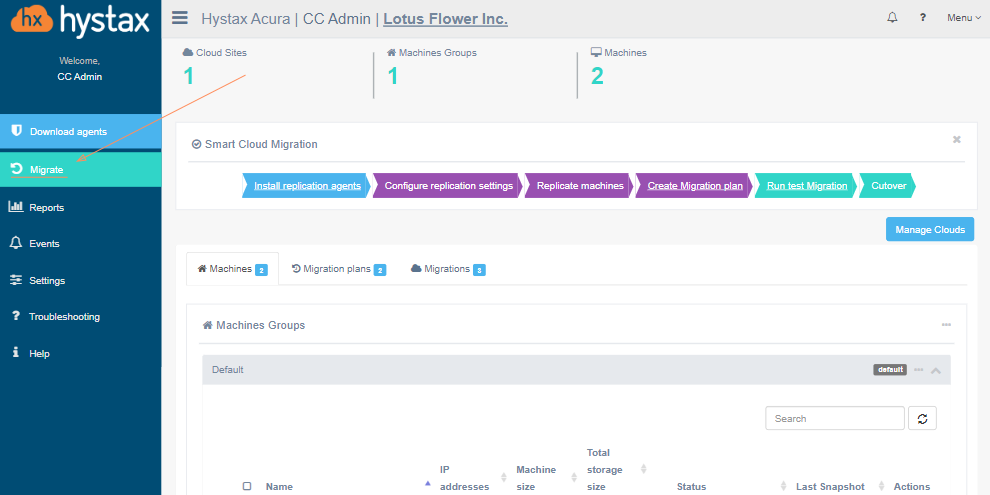Screen dimensions: 990x495
Task: Click the hamburger menu icon
Action: pos(180,17)
